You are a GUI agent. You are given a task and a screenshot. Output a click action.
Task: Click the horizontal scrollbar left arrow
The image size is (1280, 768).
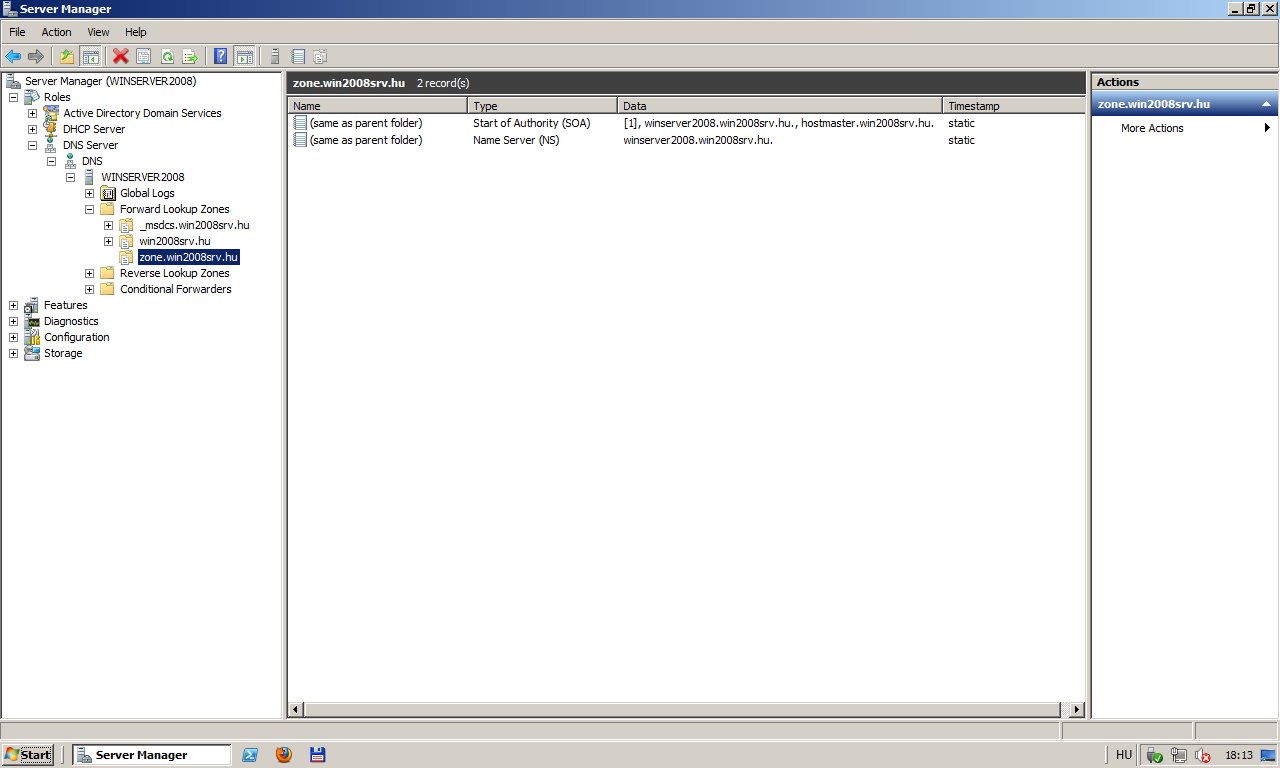(296, 709)
